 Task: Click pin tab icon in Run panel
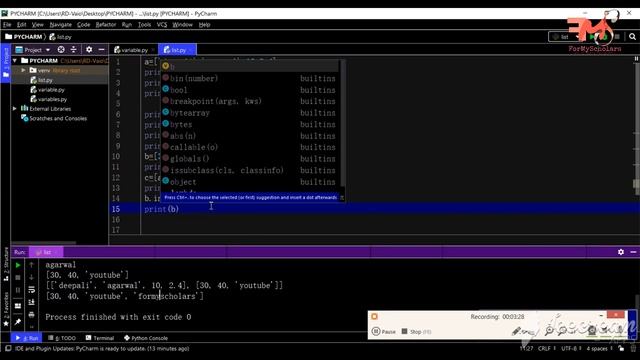click(x=18, y=322)
